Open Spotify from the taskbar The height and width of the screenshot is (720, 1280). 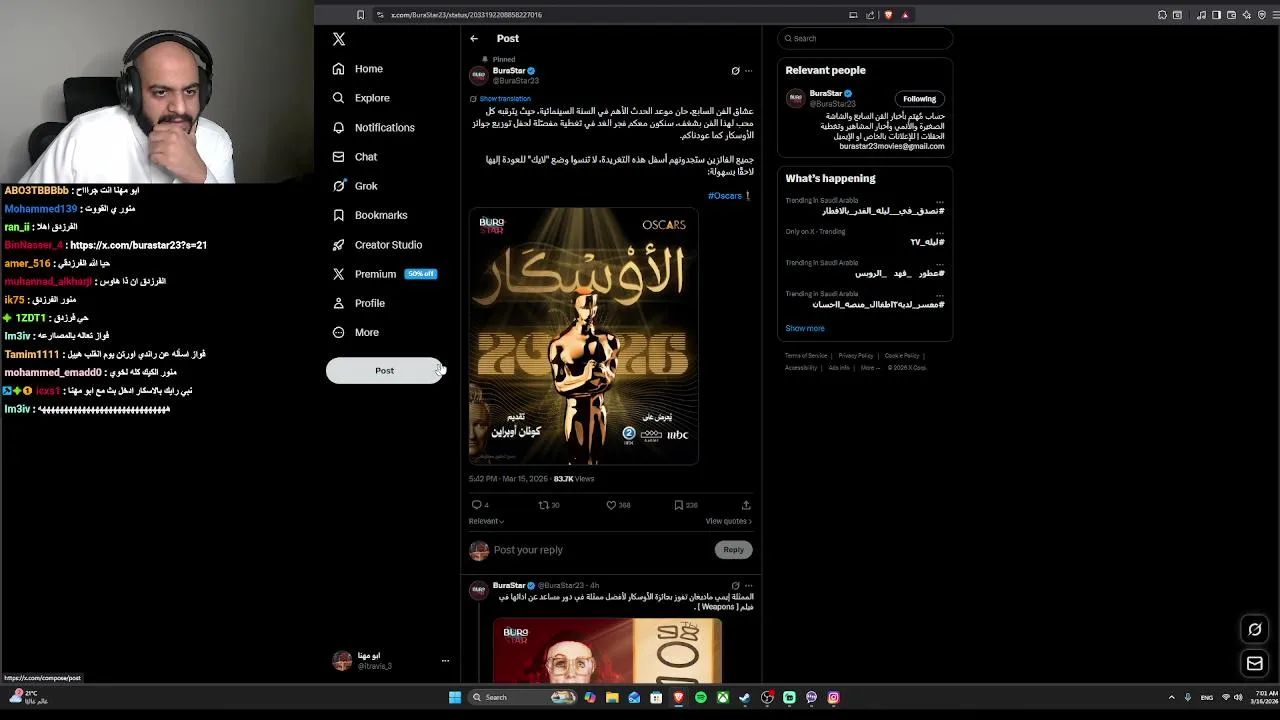(x=700, y=697)
